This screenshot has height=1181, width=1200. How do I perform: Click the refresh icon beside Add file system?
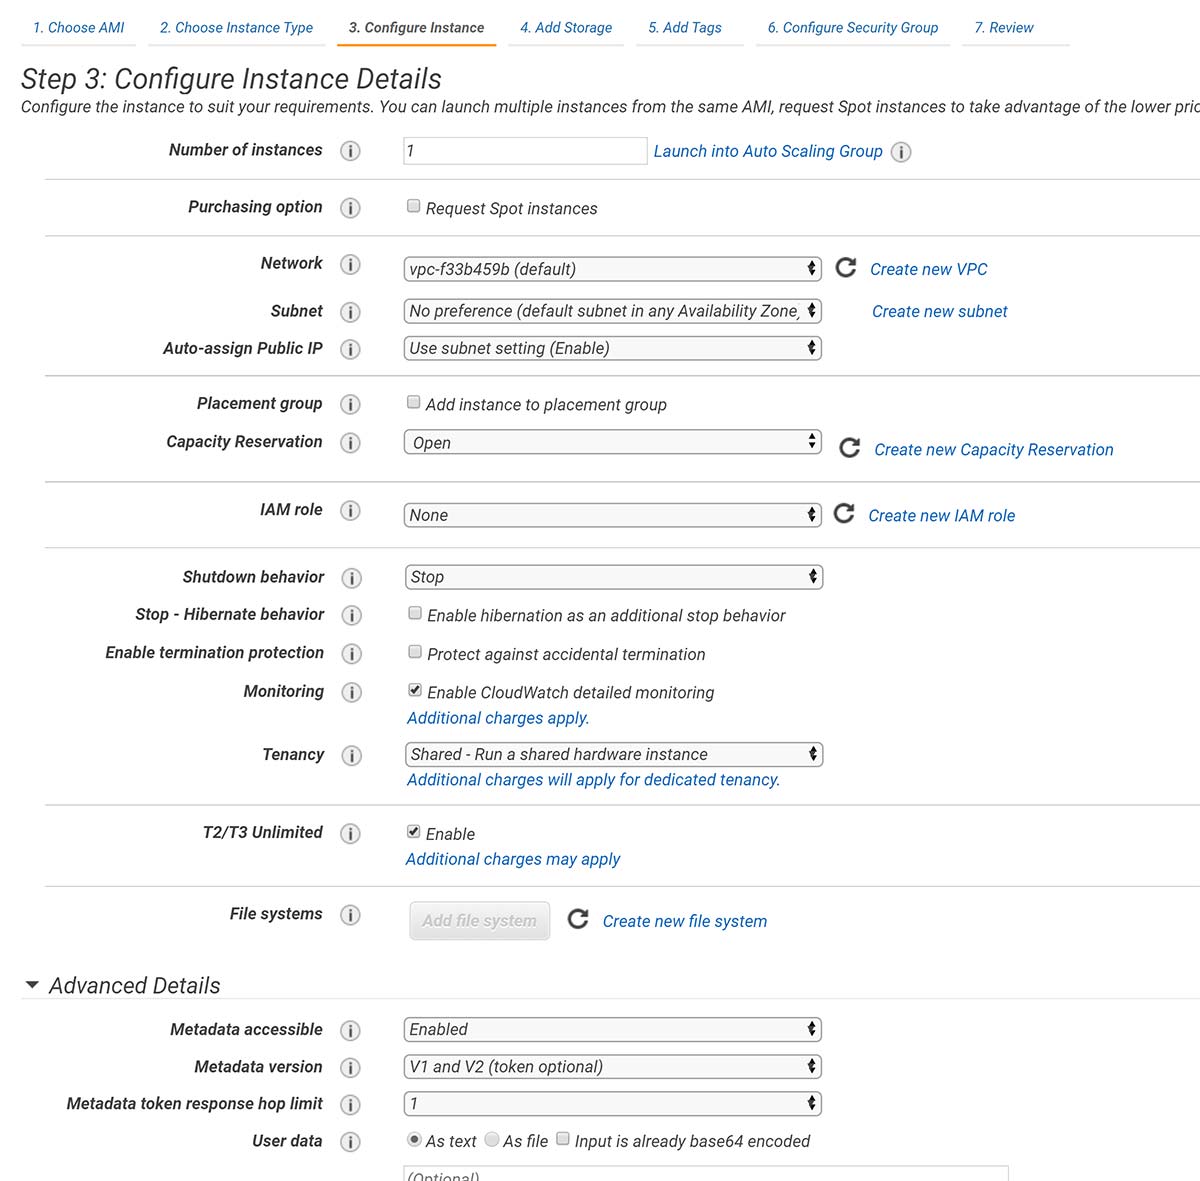pyautogui.click(x=578, y=918)
